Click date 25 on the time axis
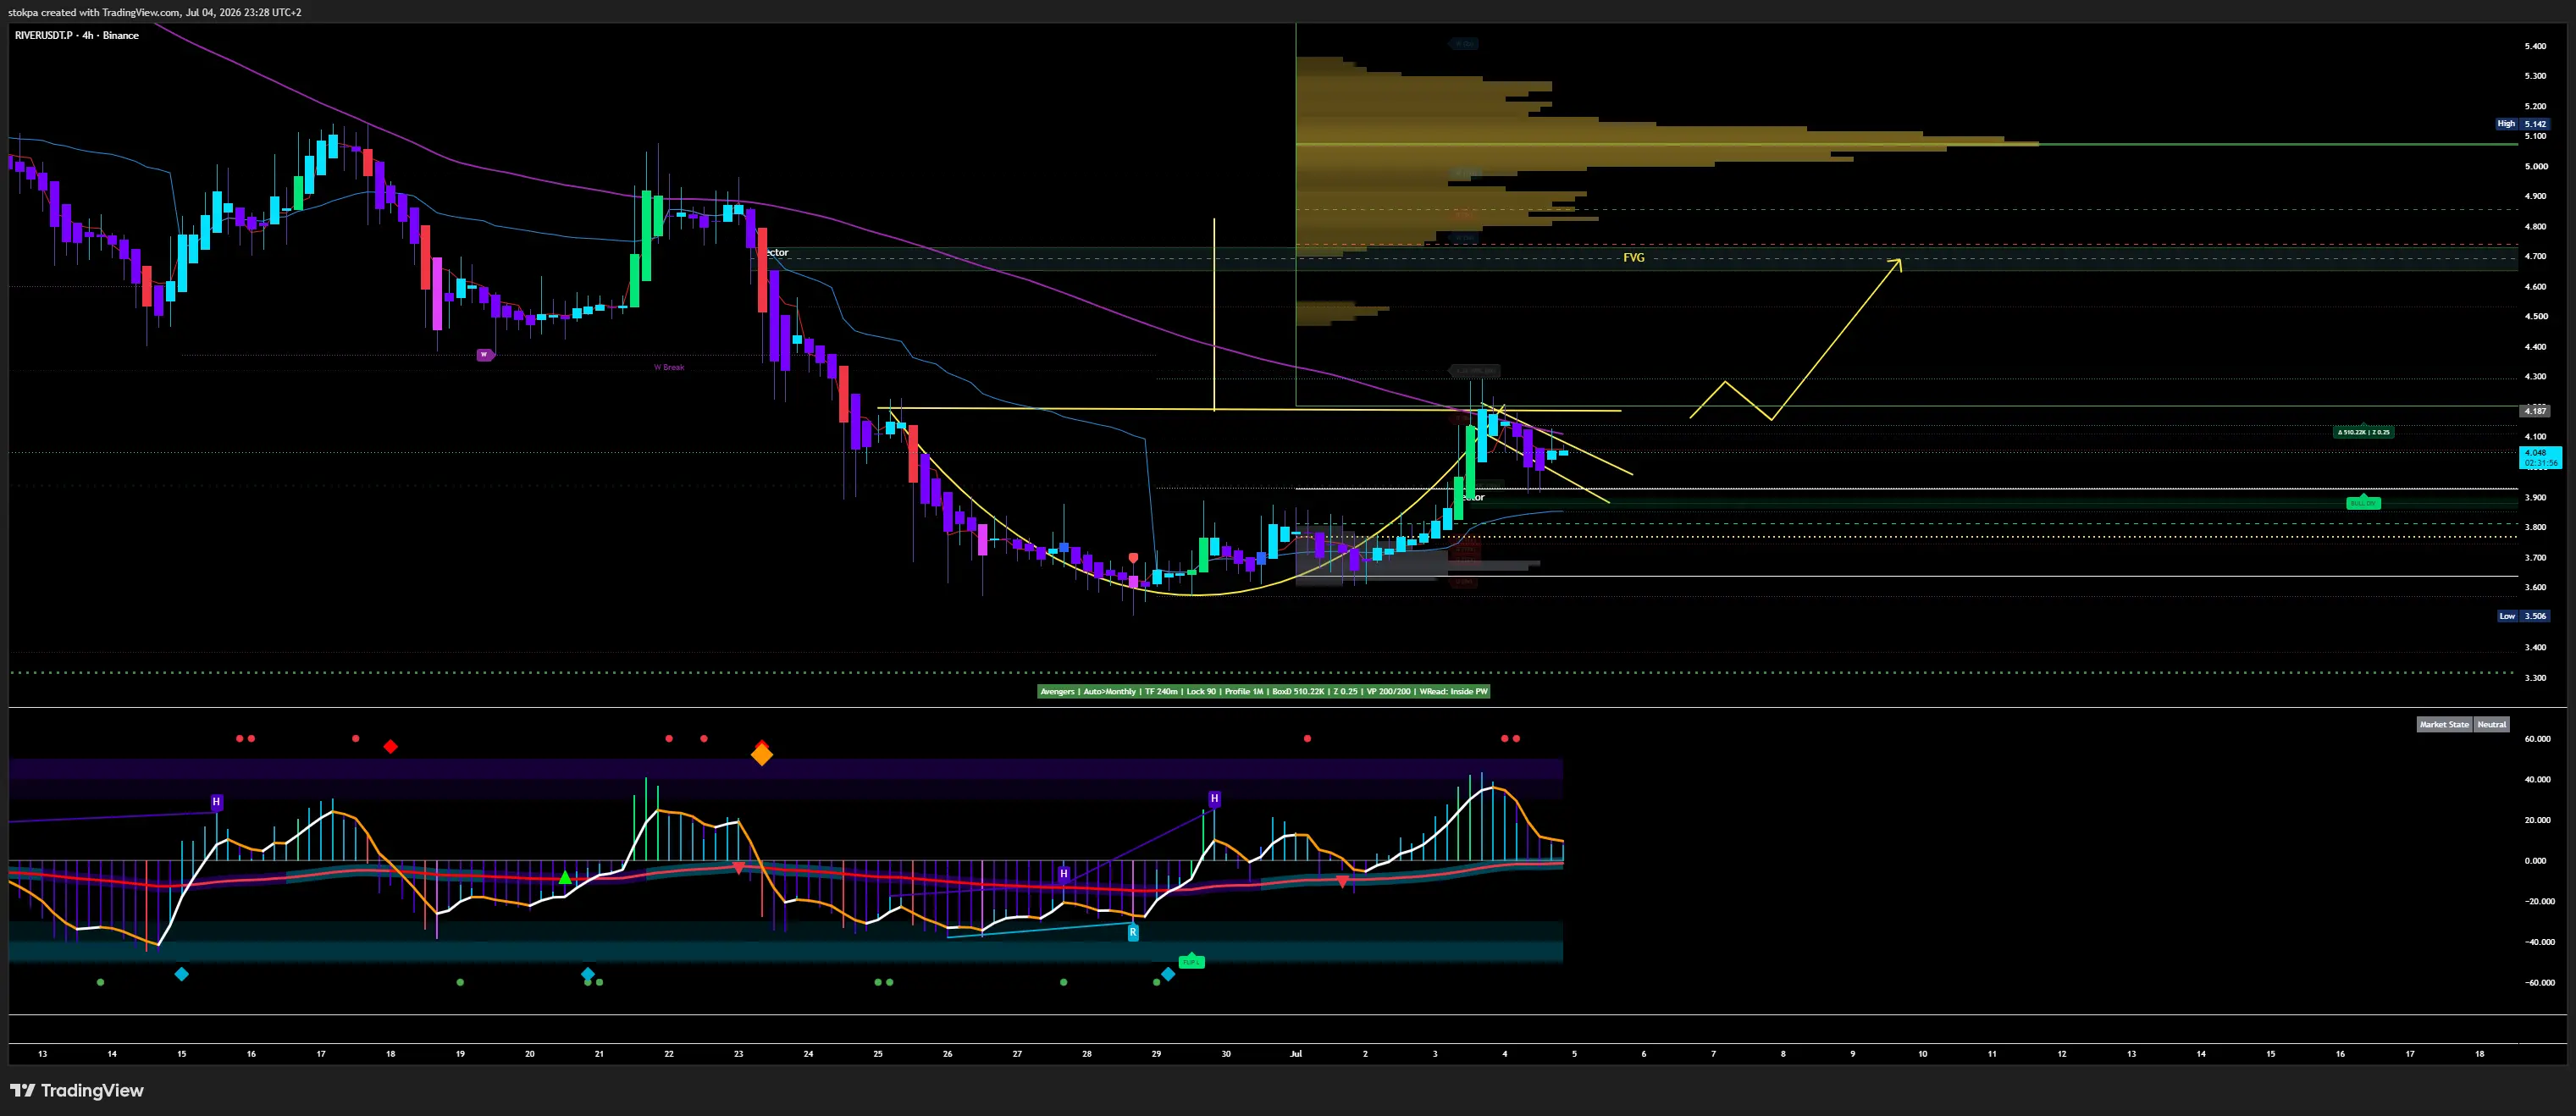Image resolution: width=2576 pixels, height=1116 pixels. [878, 1053]
